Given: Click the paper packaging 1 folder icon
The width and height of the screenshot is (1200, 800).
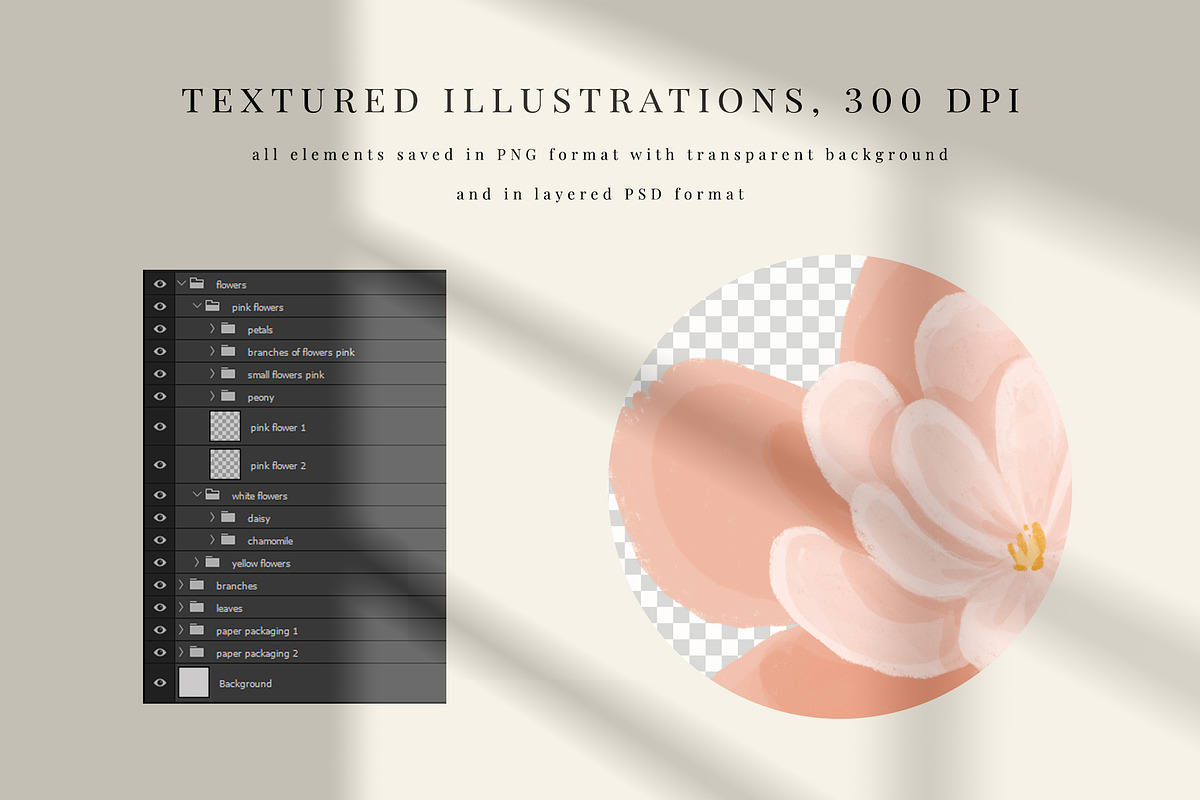Looking at the screenshot, I should tap(197, 630).
